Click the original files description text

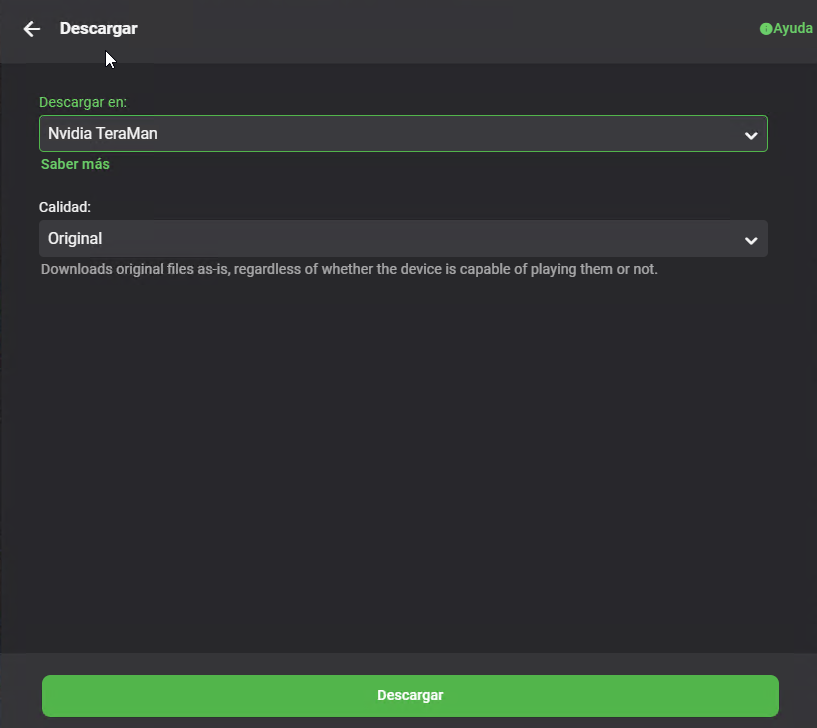pyautogui.click(x=349, y=269)
